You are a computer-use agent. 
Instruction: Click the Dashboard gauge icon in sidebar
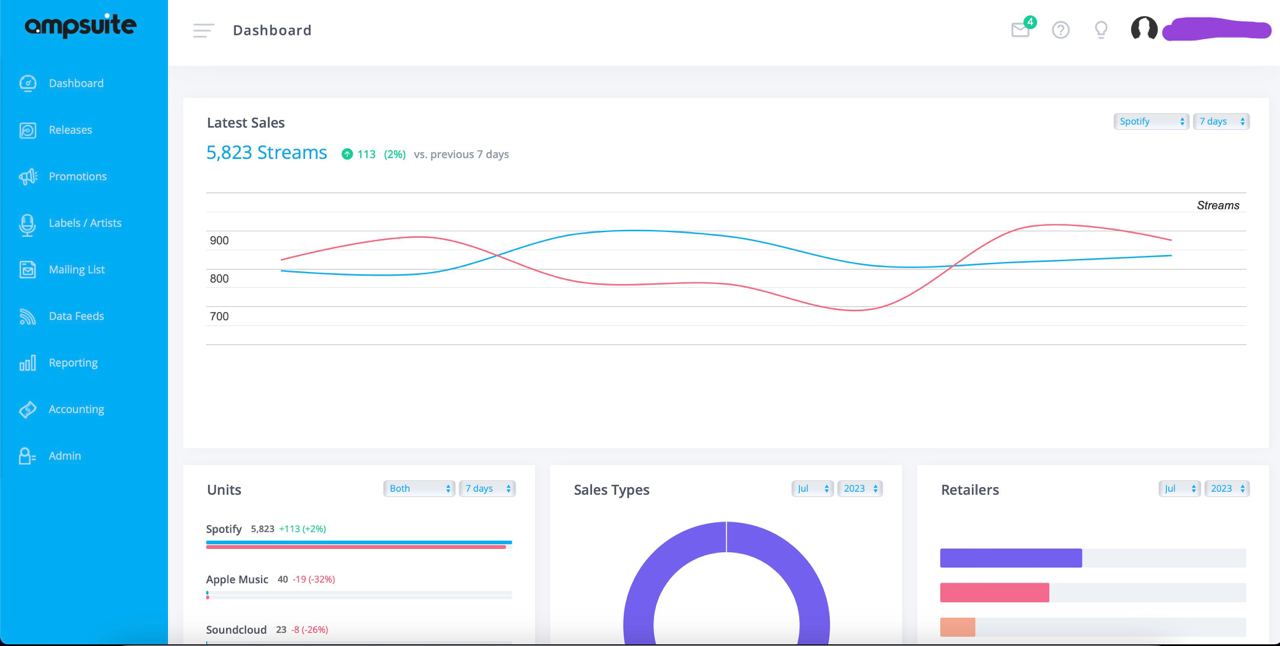click(28, 83)
